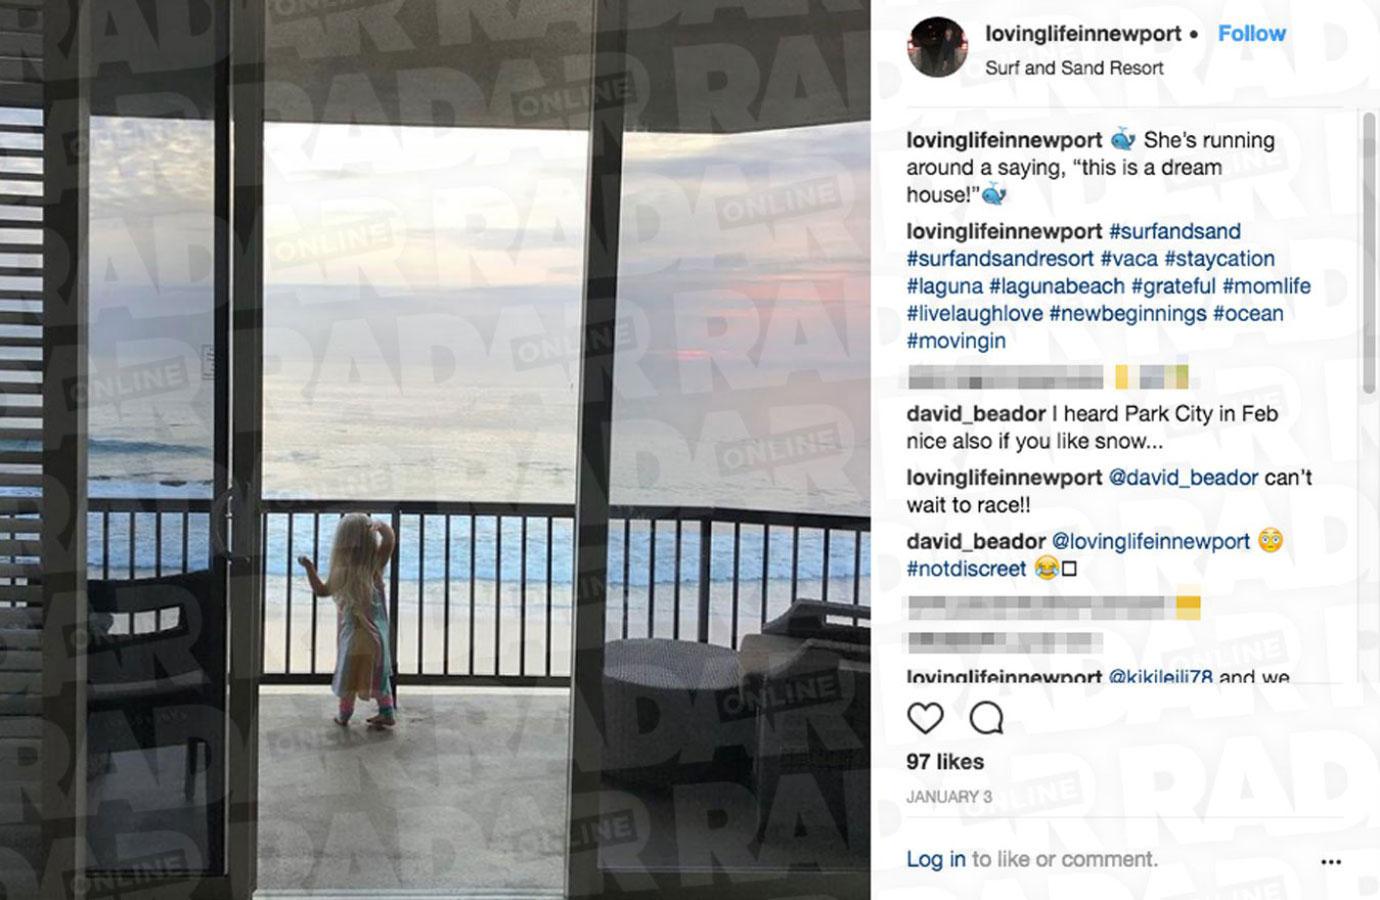The height and width of the screenshot is (900, 1380).
Task: Click the heart like icon
Action: tap(925, 717)
